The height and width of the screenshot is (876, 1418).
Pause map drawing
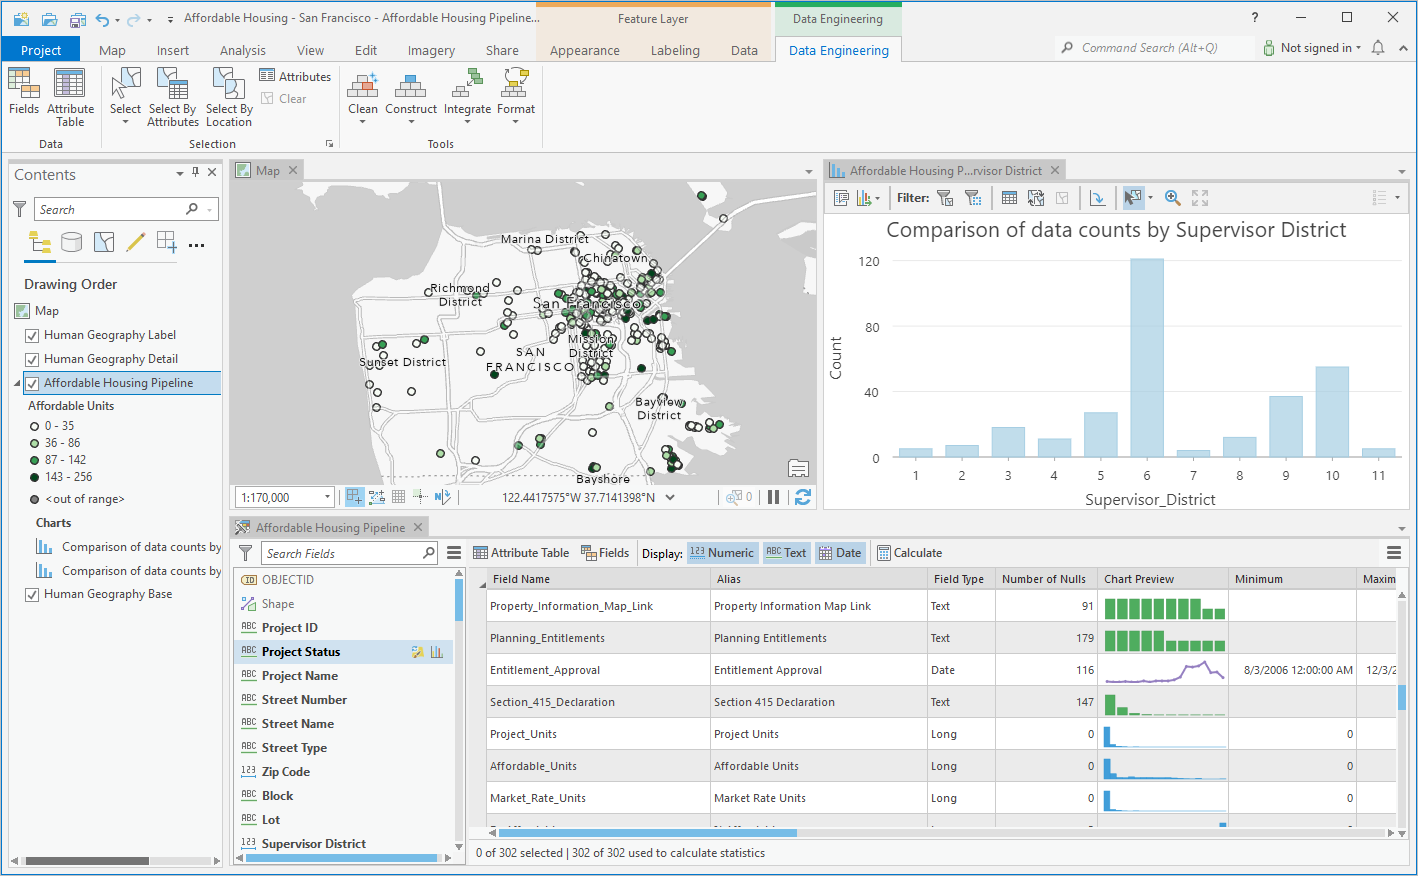tap(773, 497)
